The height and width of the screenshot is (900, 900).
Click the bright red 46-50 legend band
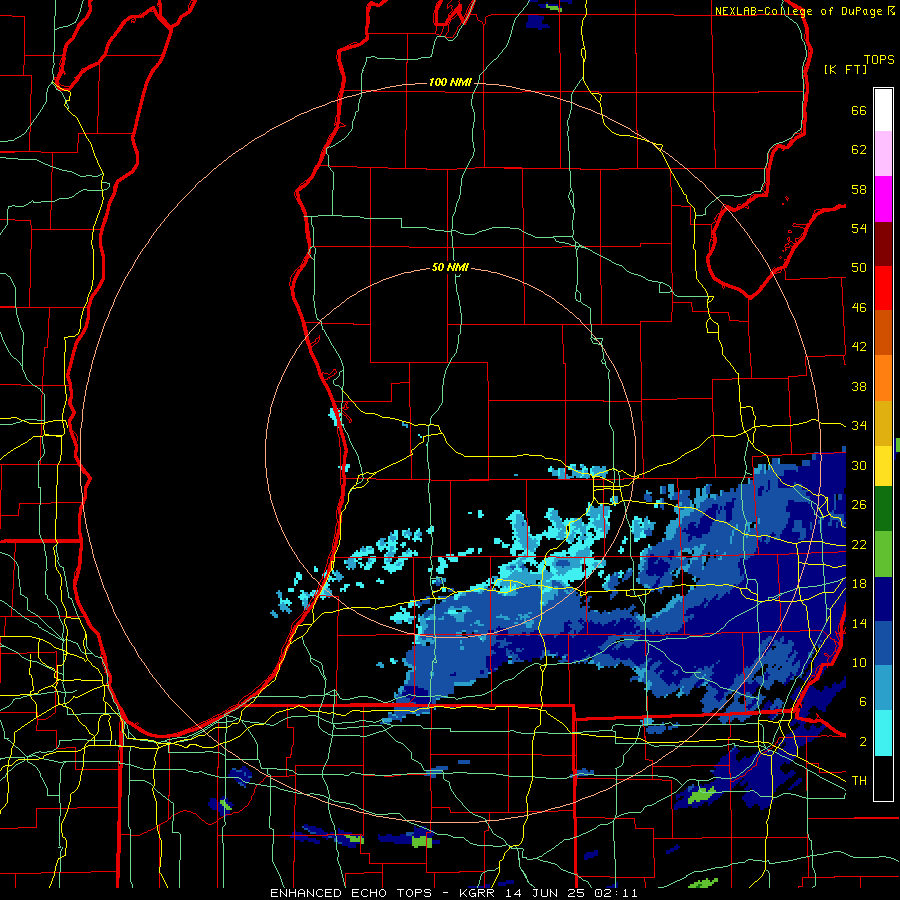click(883, 288)
